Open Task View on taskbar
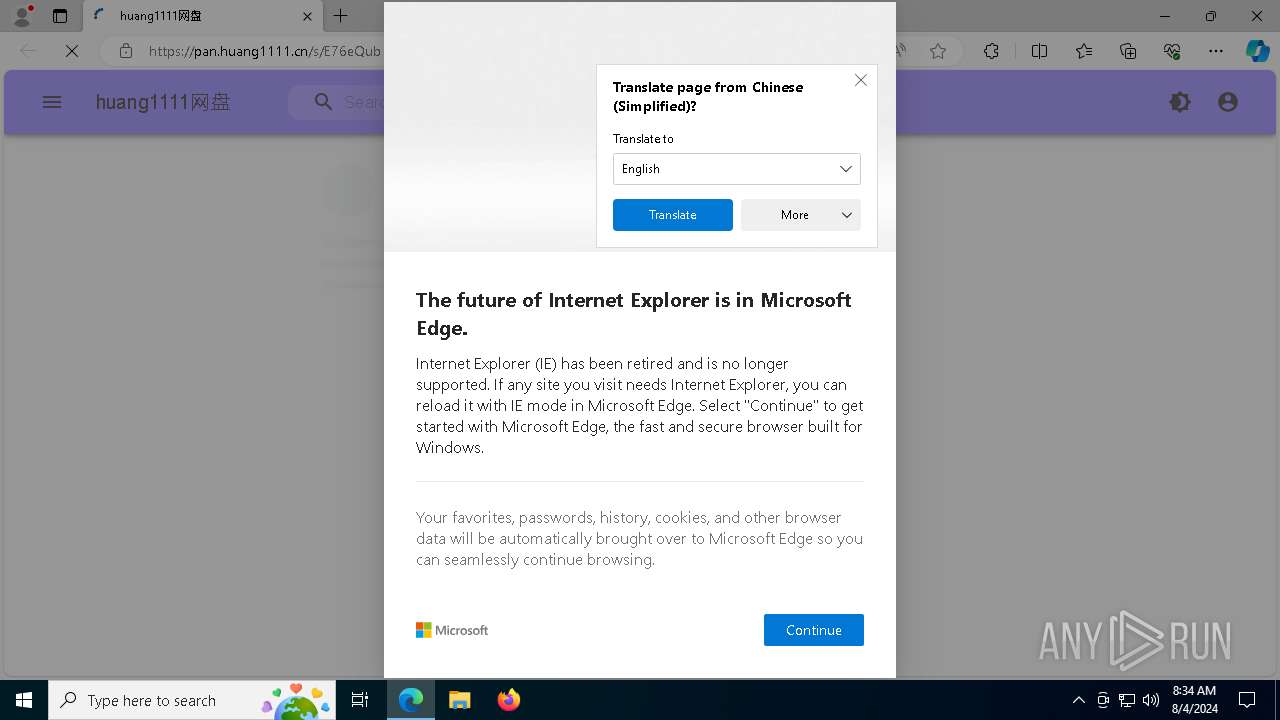The height and width of the screenshot is (720, 1280). 360,700
